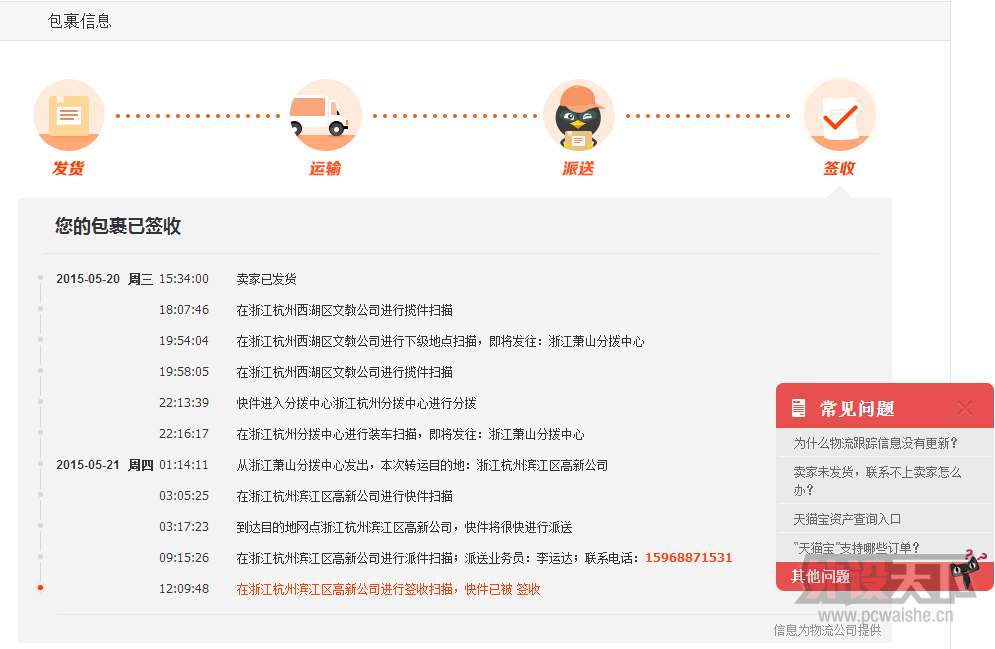
Task: Click the 运输 delivery truck icon
Action: (x=325, y=115)
